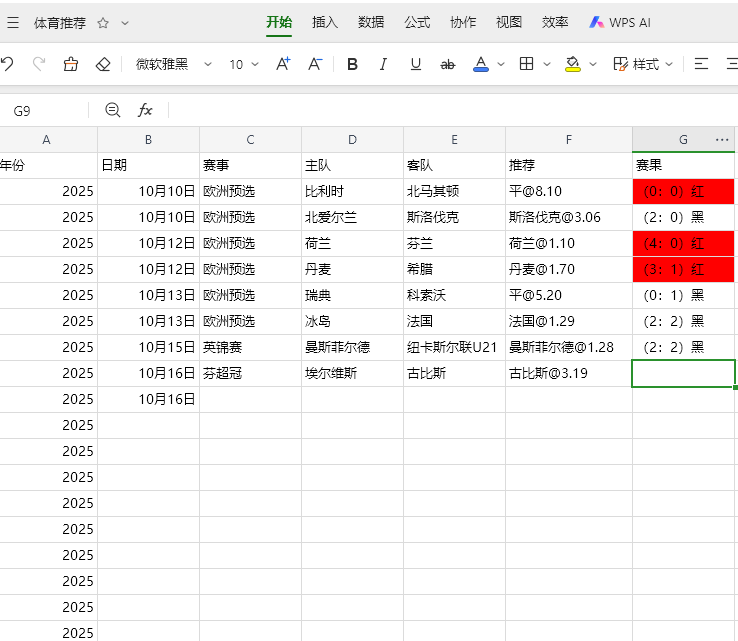Expand the document title dropdown arrow
This screenshot has height=641, width=738.
tap(125, 23)
